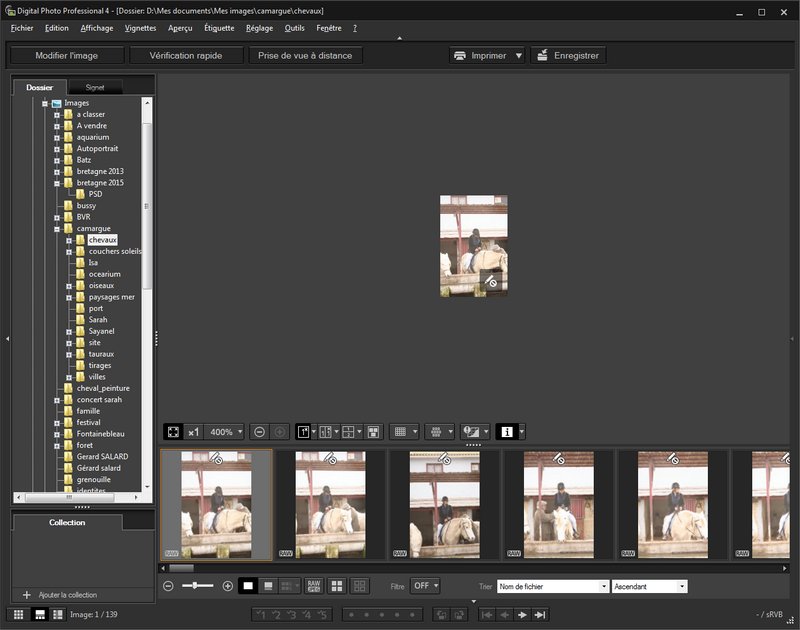This screenshot has height=630, width=800.
Task: Select thumbnail with info display mode
Action: tap(268, 586)
